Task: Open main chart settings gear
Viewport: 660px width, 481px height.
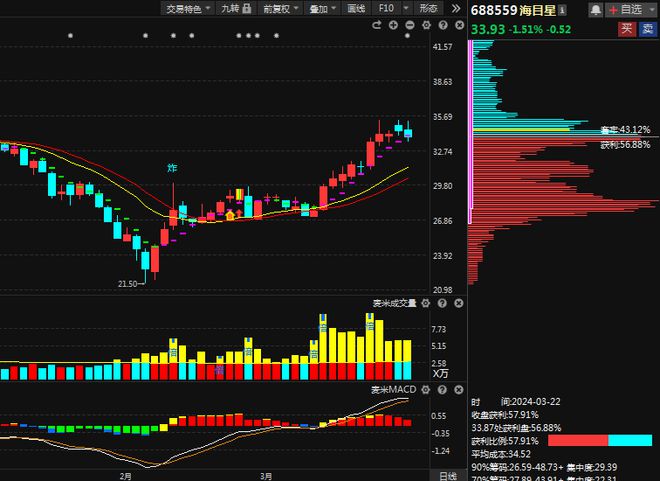Action: (426, 25)
